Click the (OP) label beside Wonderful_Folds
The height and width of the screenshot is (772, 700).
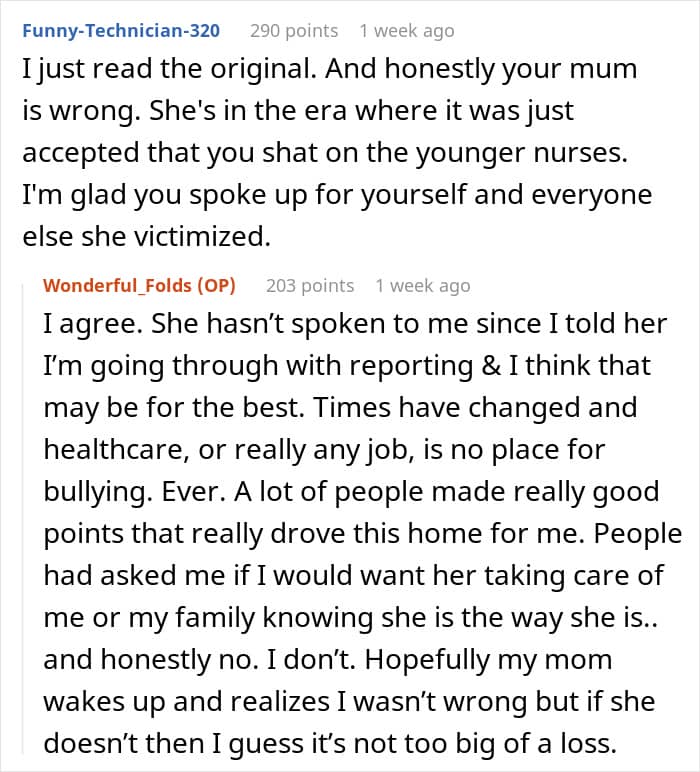pos(218,286)
